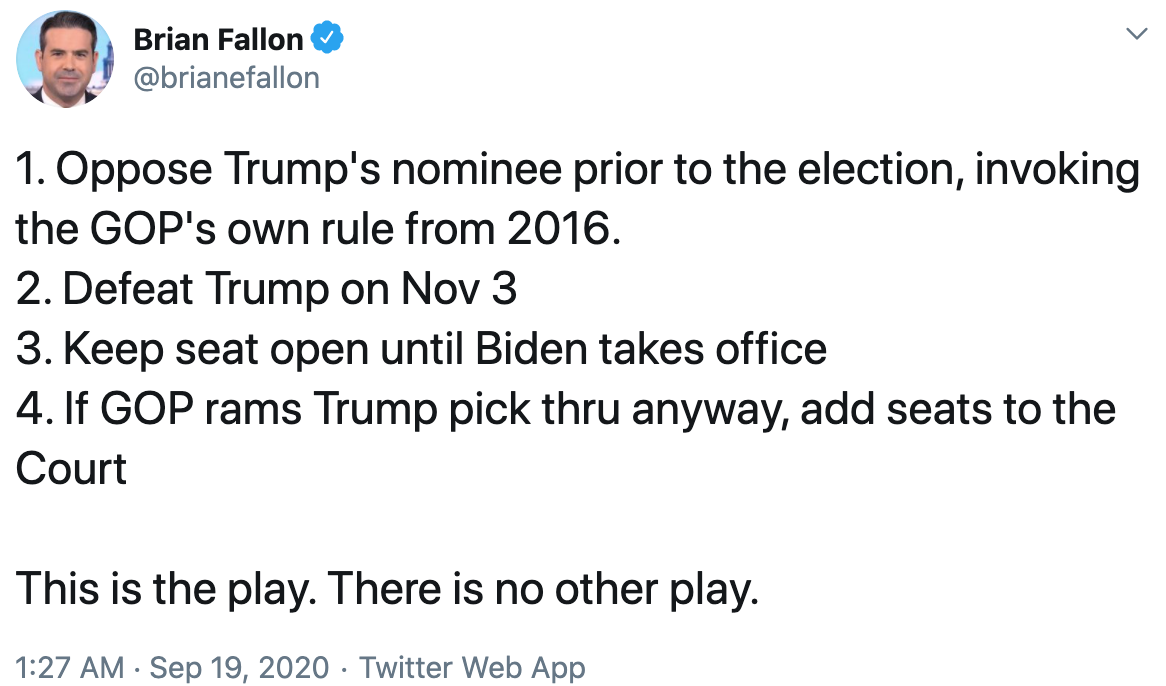The height and width of the screenshot is (686, 1166).
Task: Click the line "2. Defeat Trump on Nov 3"
Action: click(267, 290)
